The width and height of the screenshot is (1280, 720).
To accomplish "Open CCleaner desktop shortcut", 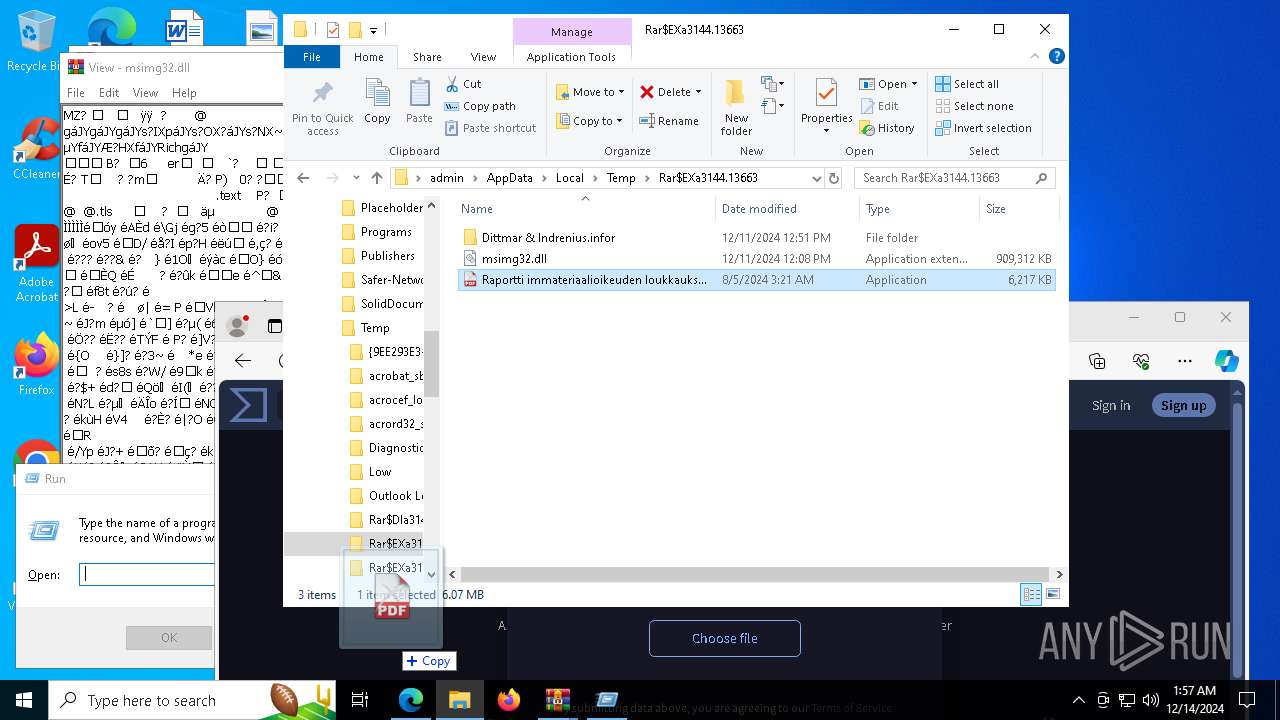I will (x=37, y=148).
